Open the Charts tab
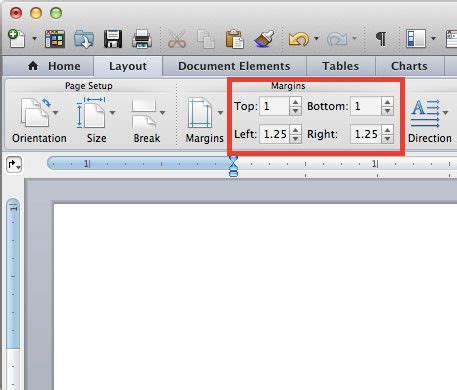Image resolution: width=457 pixels, height=390 pixels. coord(409,66)
